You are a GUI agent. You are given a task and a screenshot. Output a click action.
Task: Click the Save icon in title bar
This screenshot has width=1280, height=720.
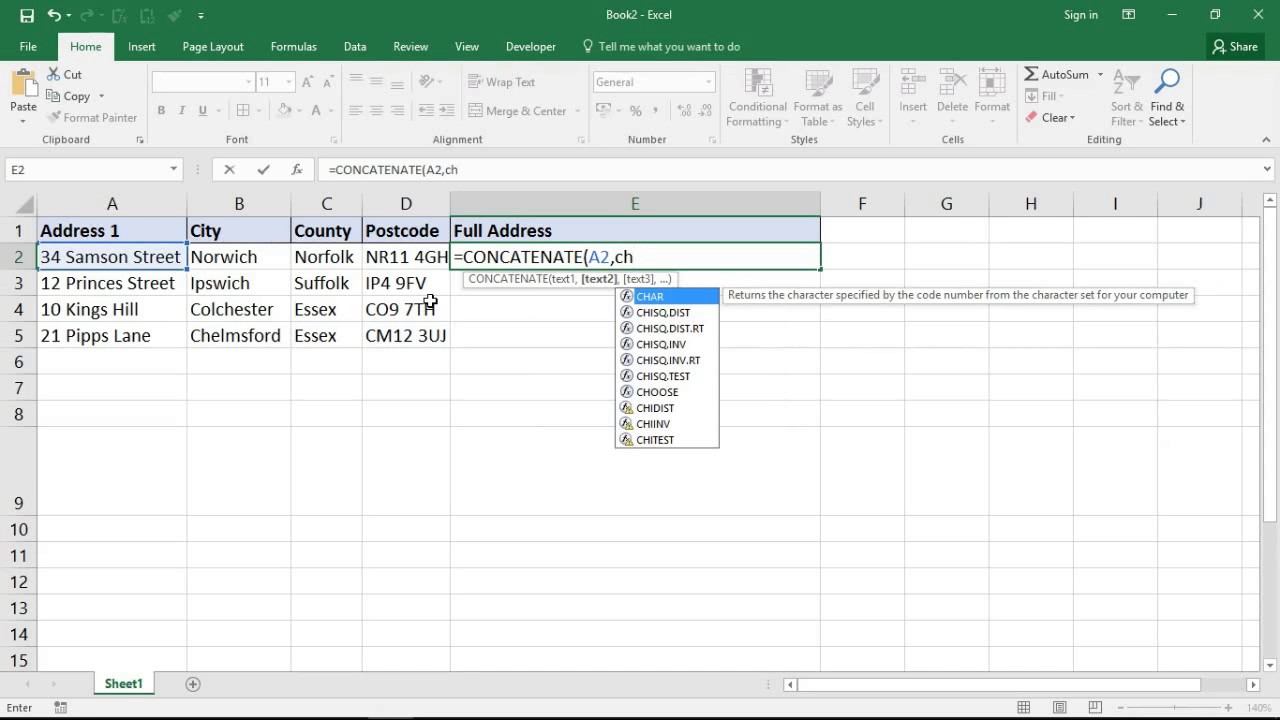click(27, 15)
